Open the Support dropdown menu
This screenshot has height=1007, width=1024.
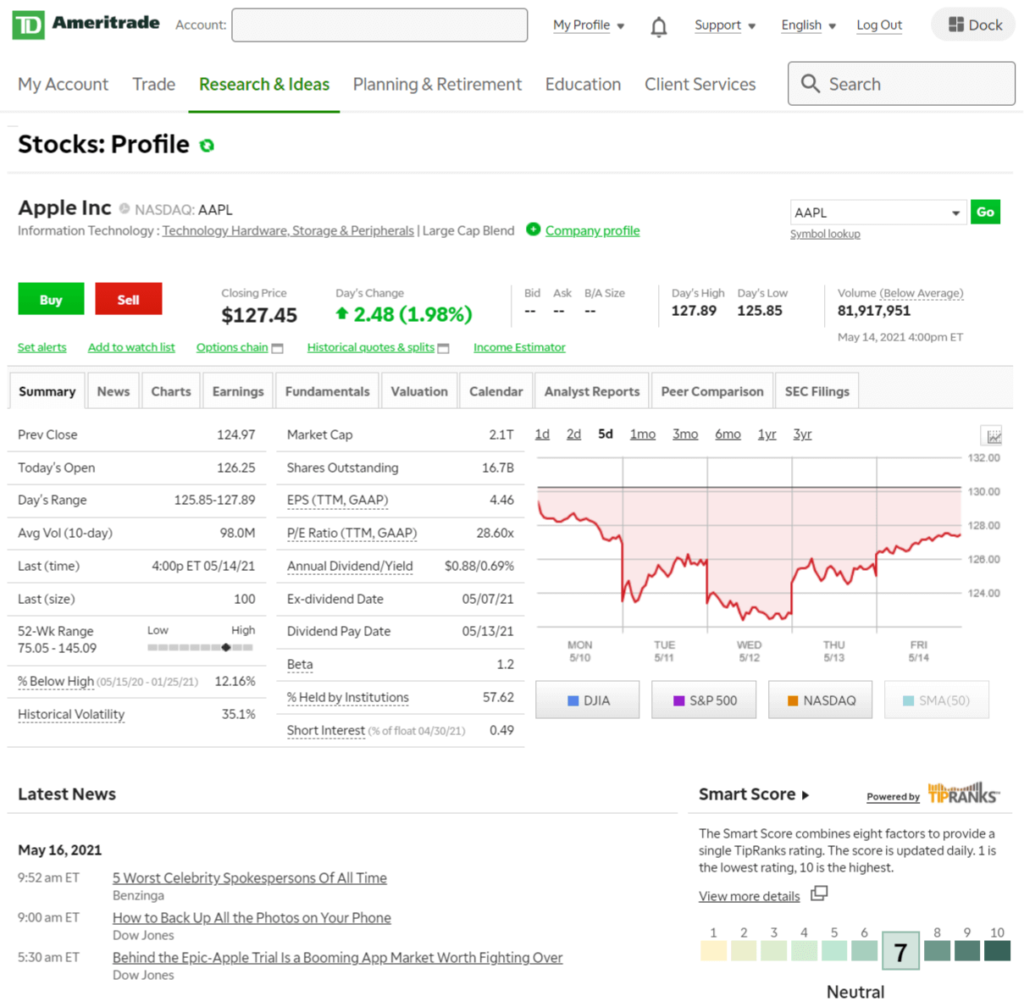[x=725, y=25]
